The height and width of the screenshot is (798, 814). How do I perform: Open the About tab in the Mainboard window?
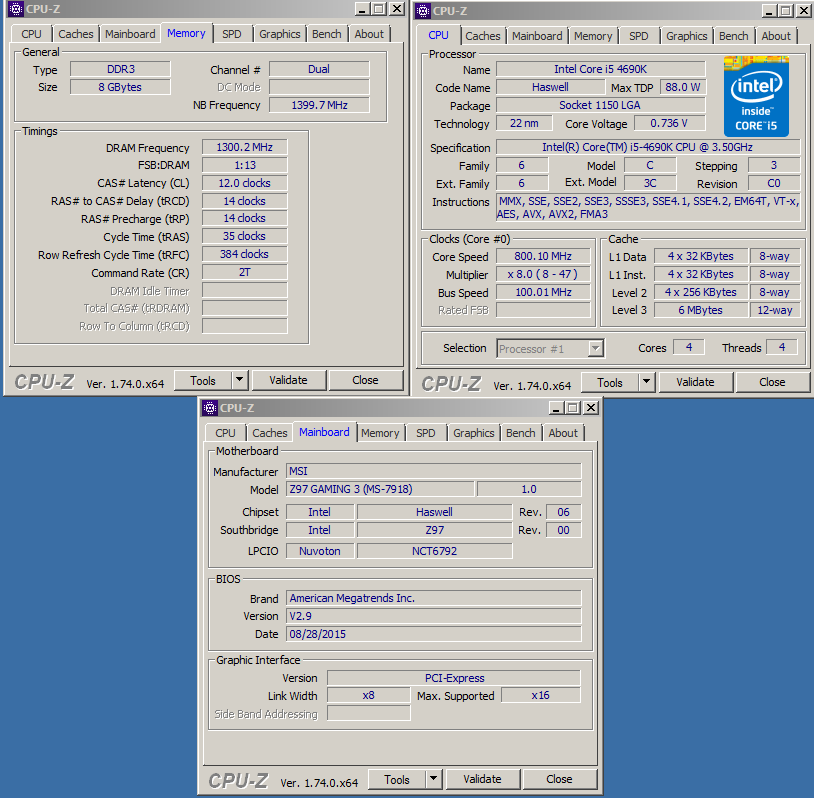563,433
